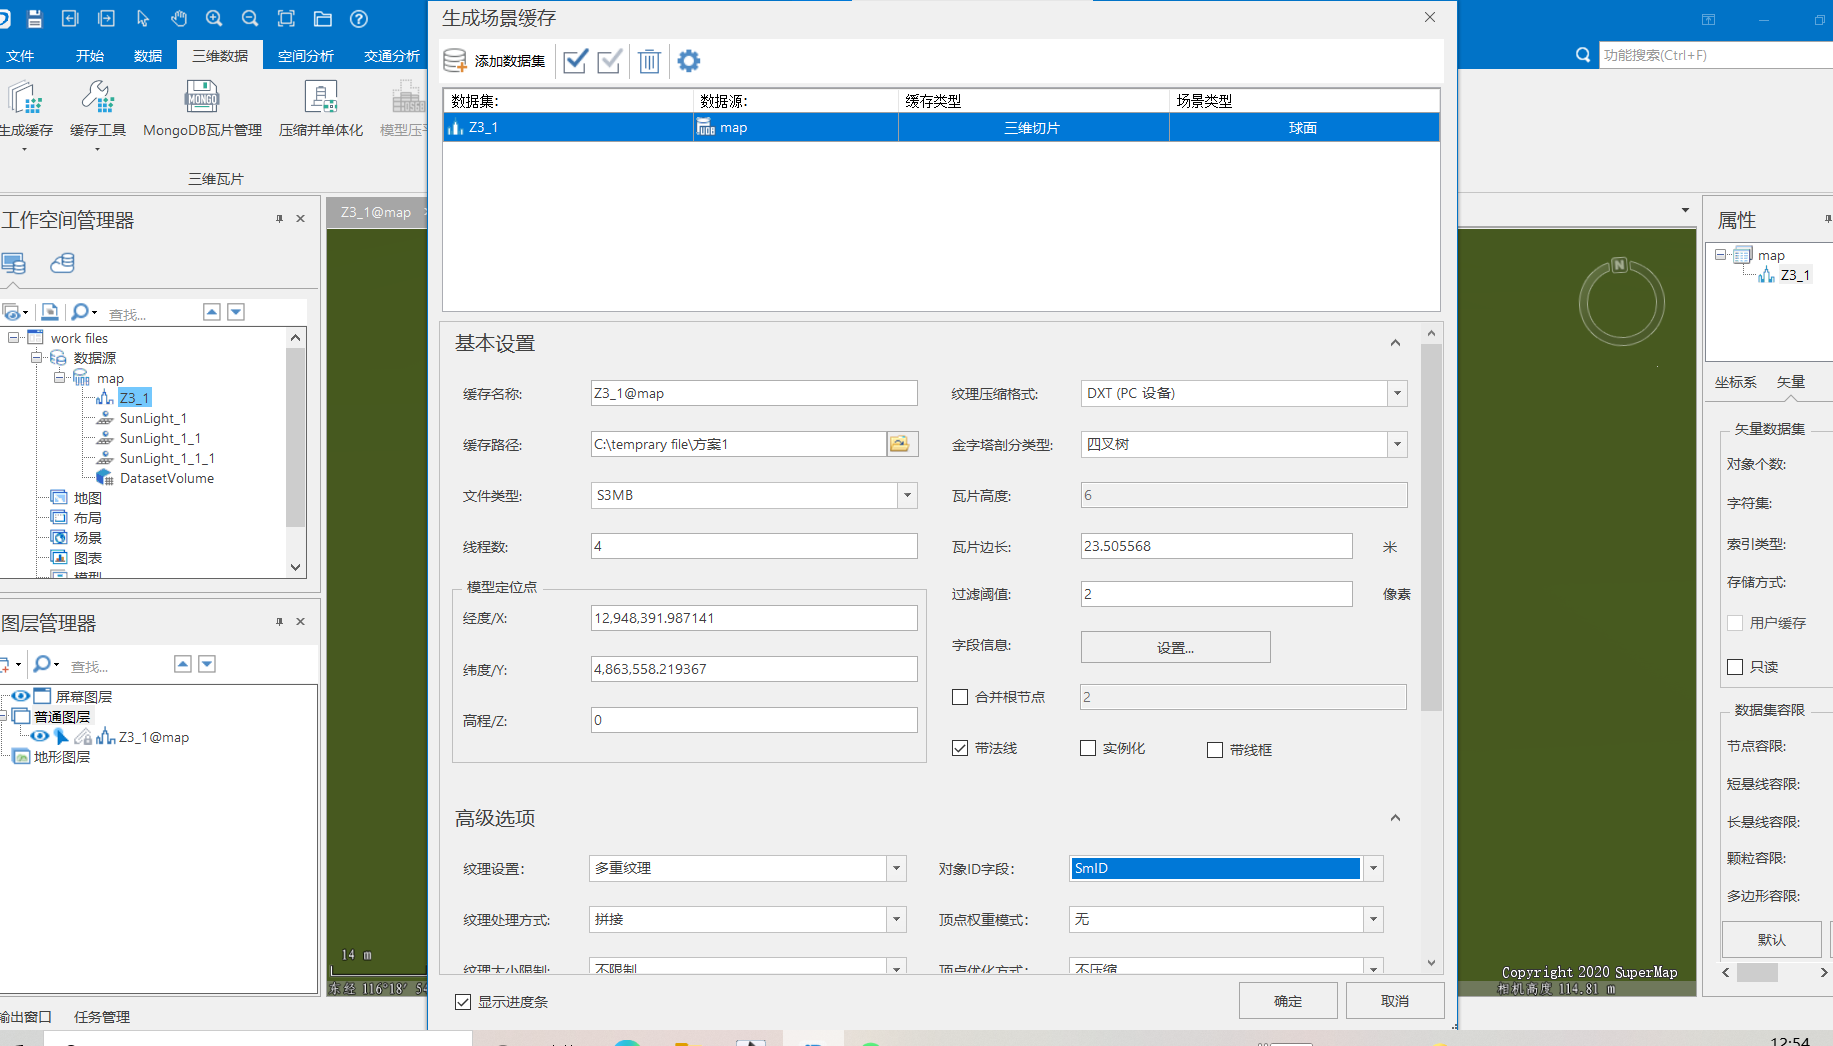Open the 纹理压缩格式 dropdown

coord(1397,393)
